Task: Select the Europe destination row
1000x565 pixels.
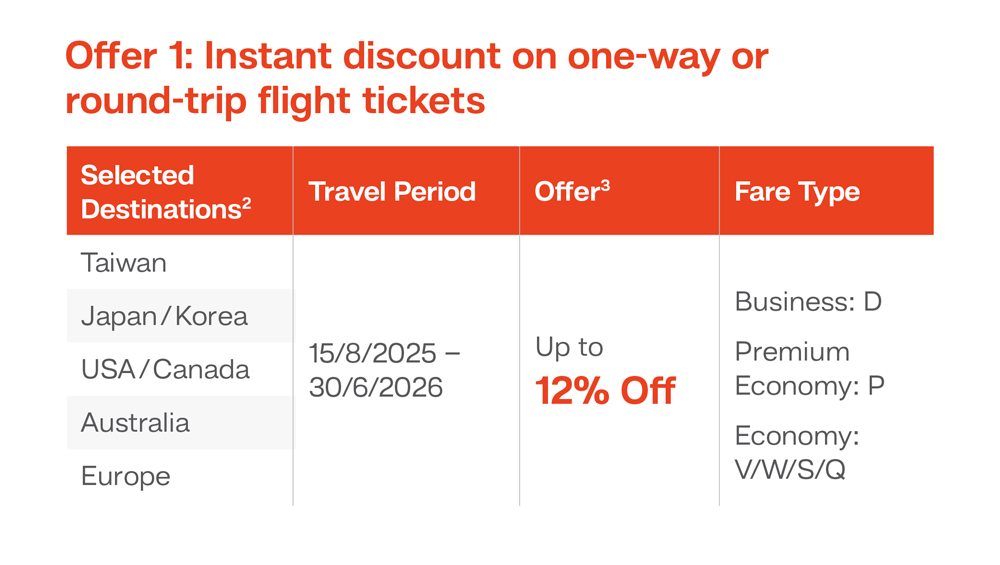Action: [x=180, y=476]
